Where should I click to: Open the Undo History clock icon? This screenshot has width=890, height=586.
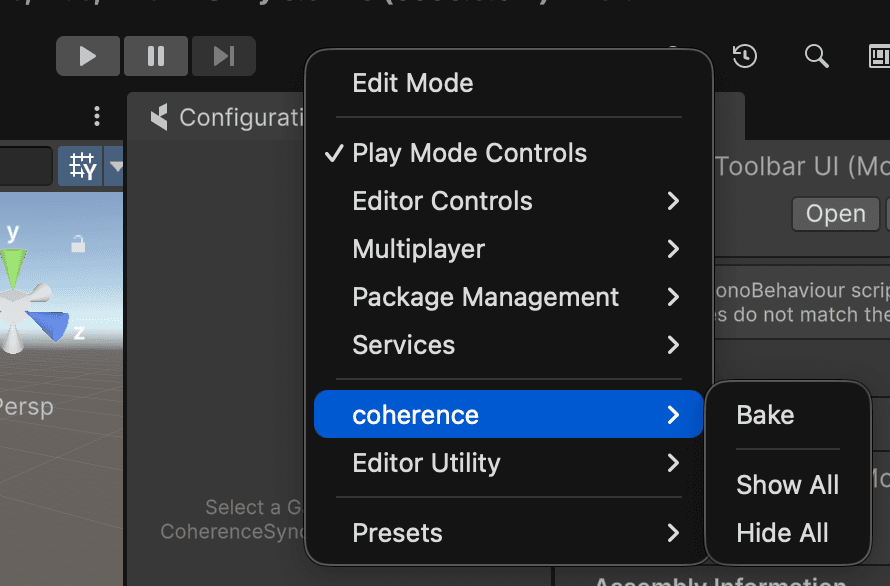point(744,56)
